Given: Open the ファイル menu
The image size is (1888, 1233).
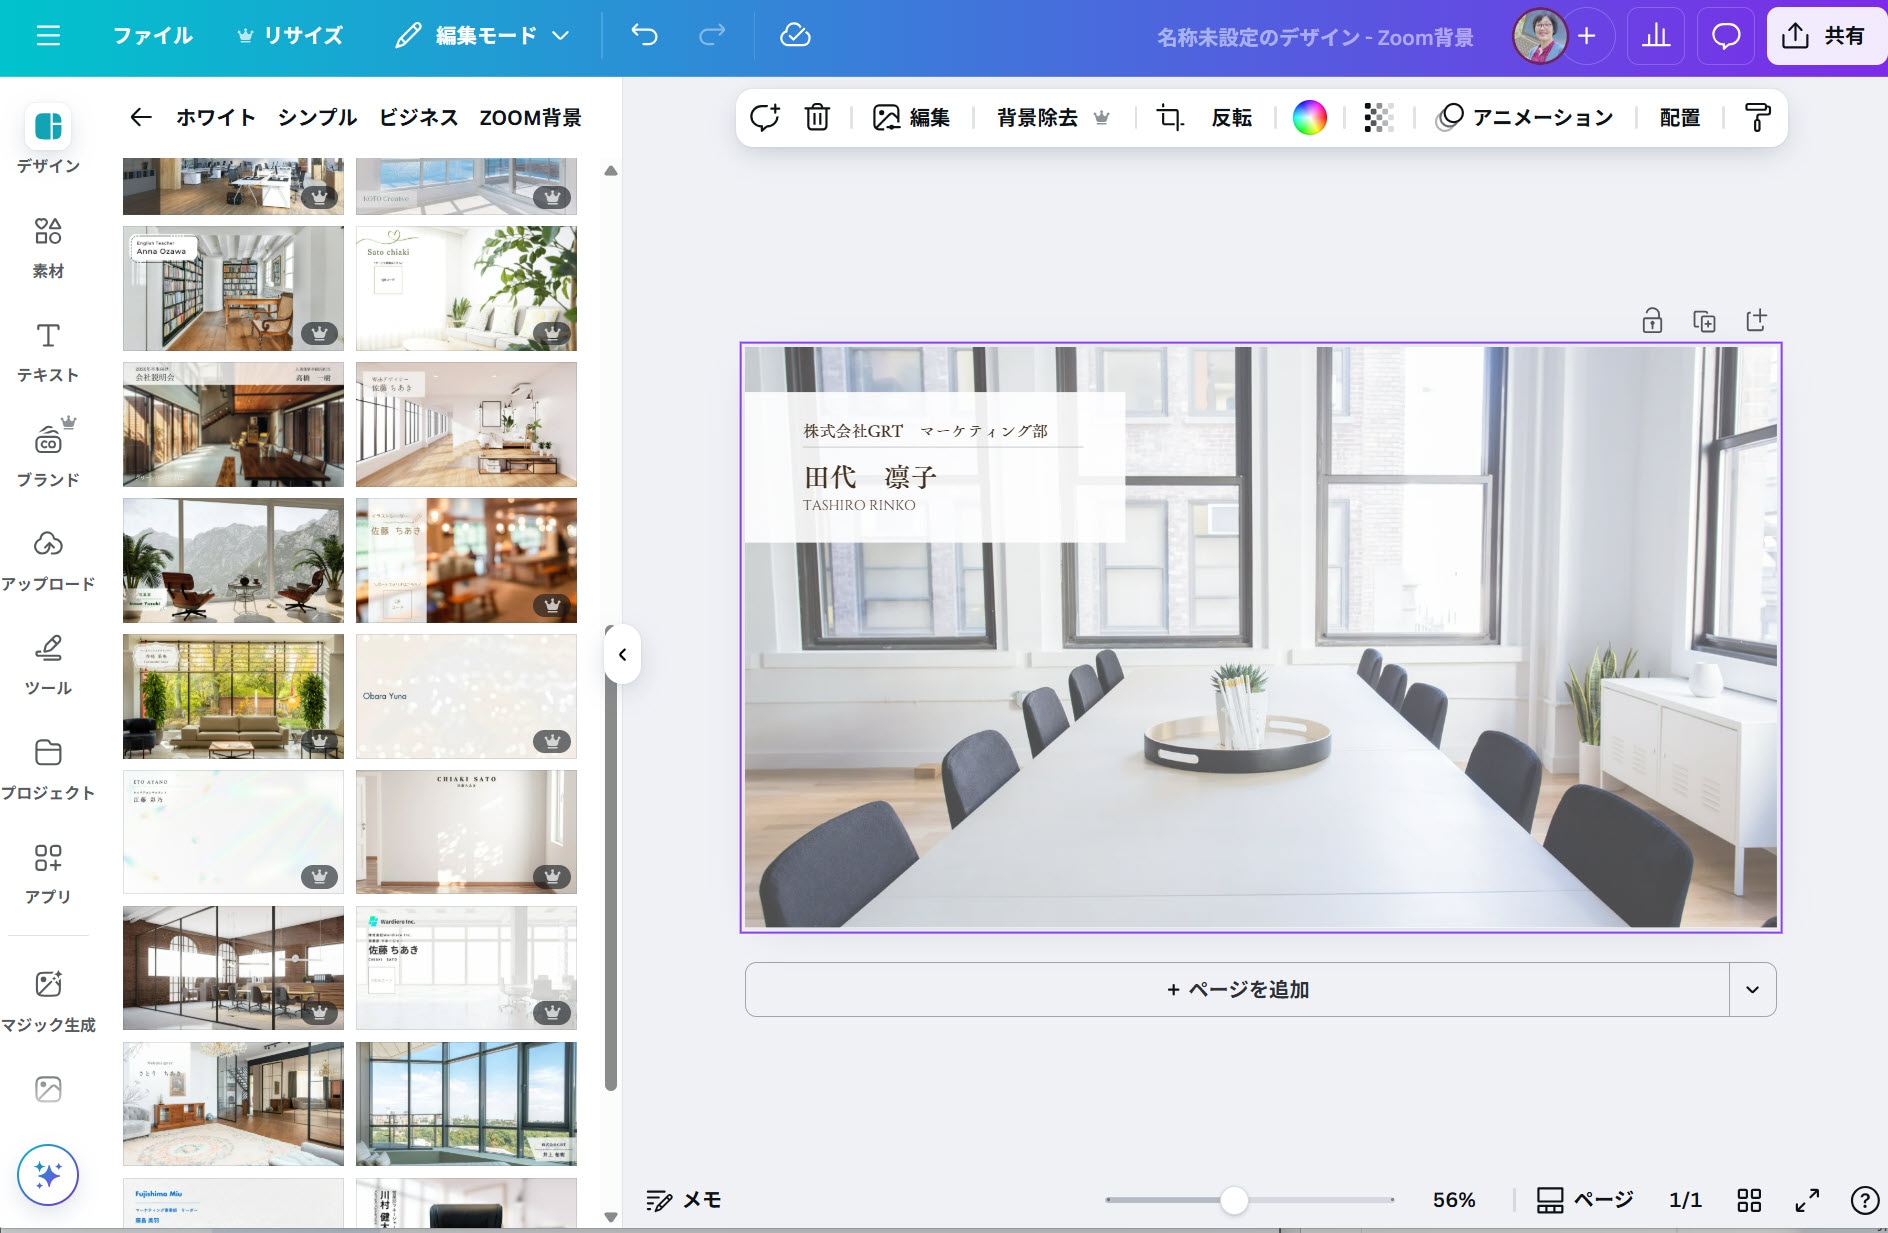Looking at the screenshot, I should [152, 36].
